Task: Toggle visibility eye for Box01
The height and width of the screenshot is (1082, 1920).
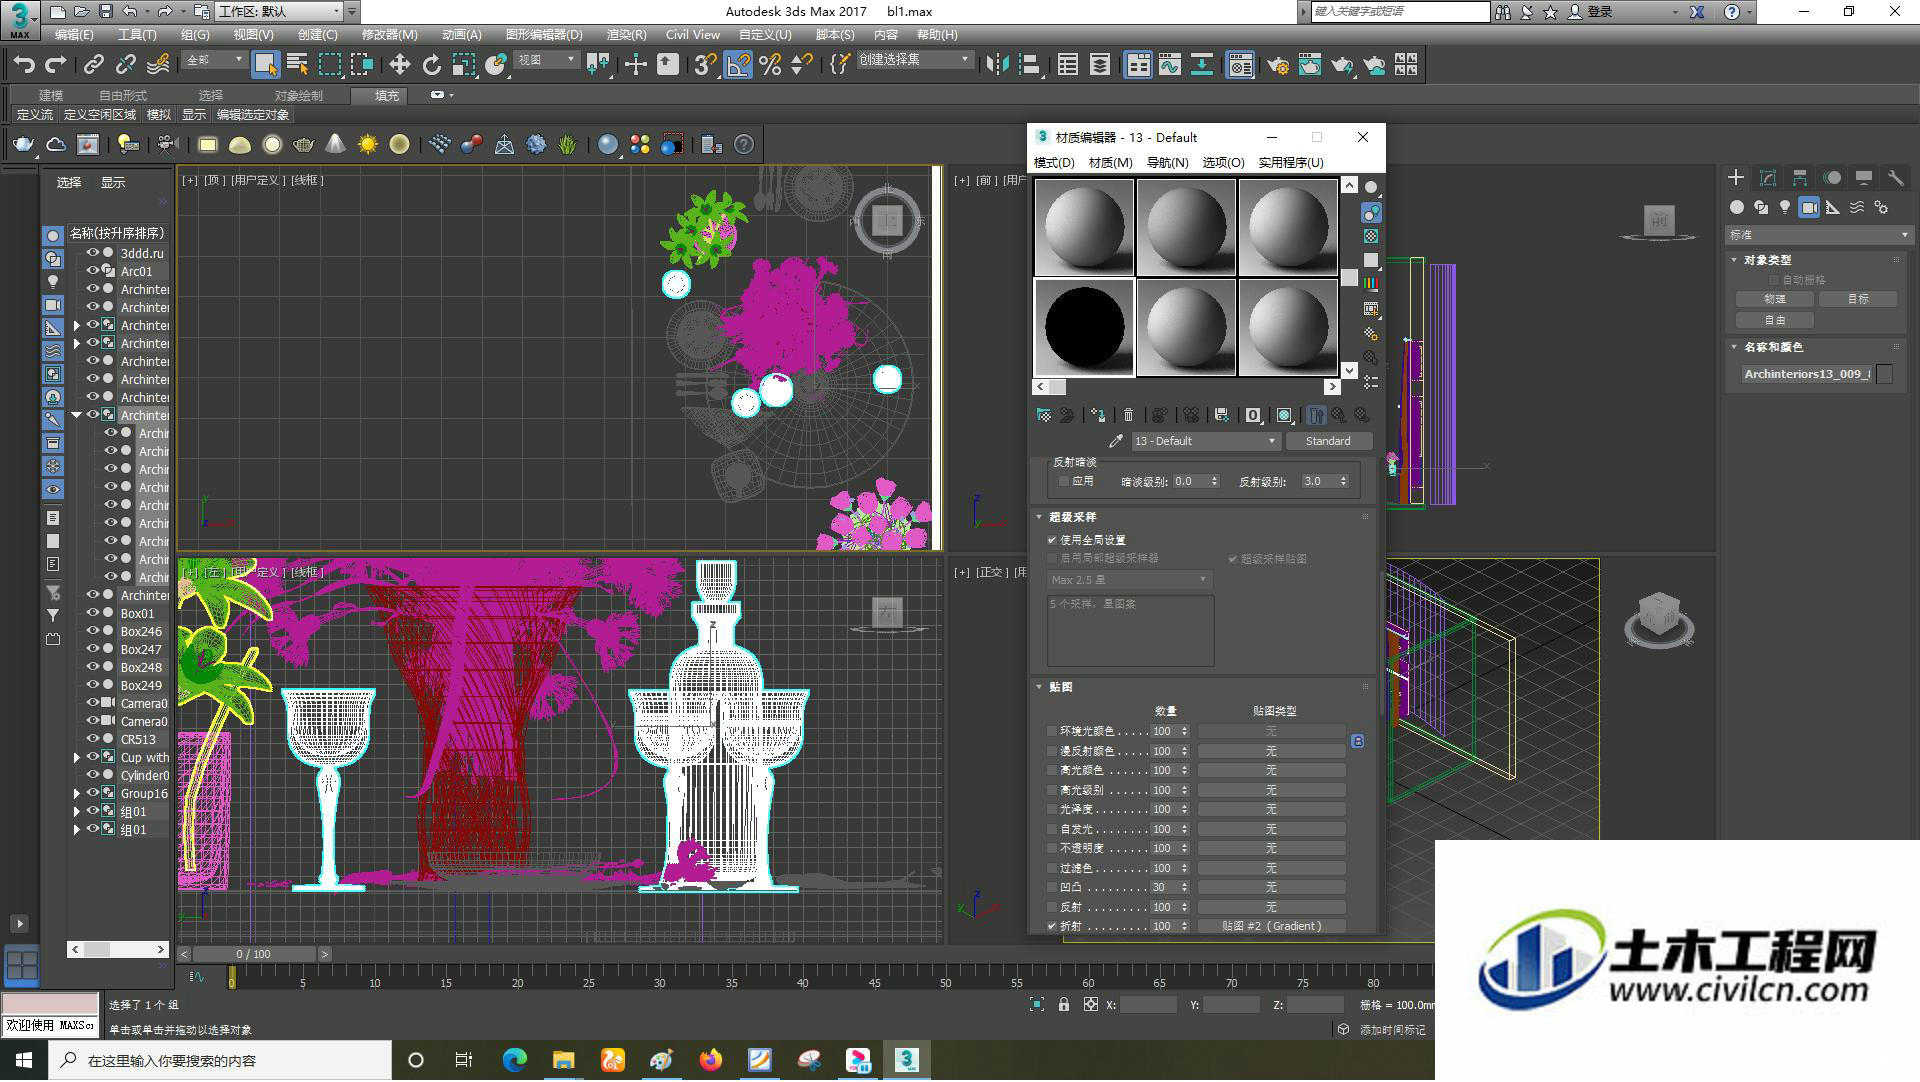Action: 92,613
